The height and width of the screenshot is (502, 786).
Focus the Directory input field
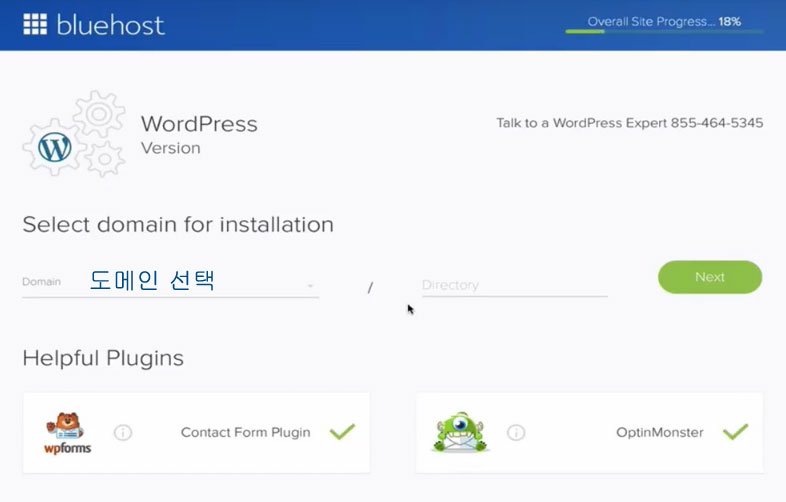514,285
